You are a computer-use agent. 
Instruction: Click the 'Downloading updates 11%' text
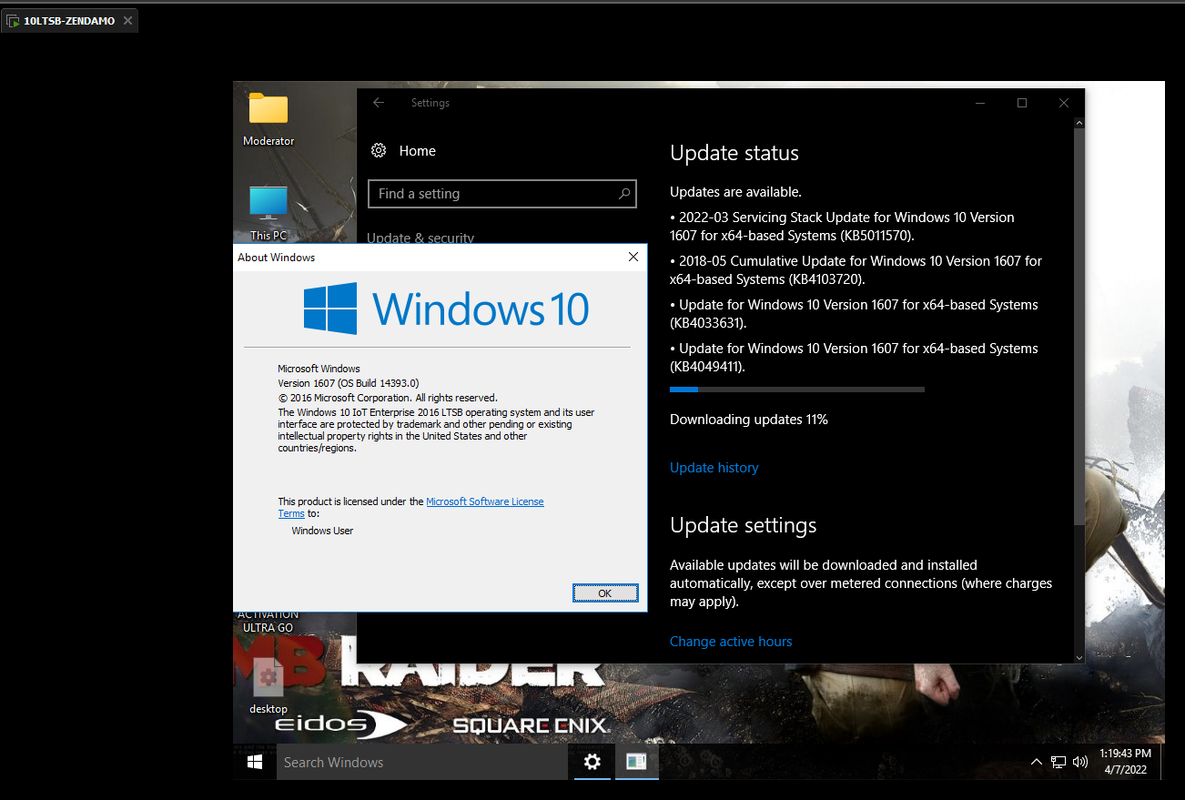(749, 419)
